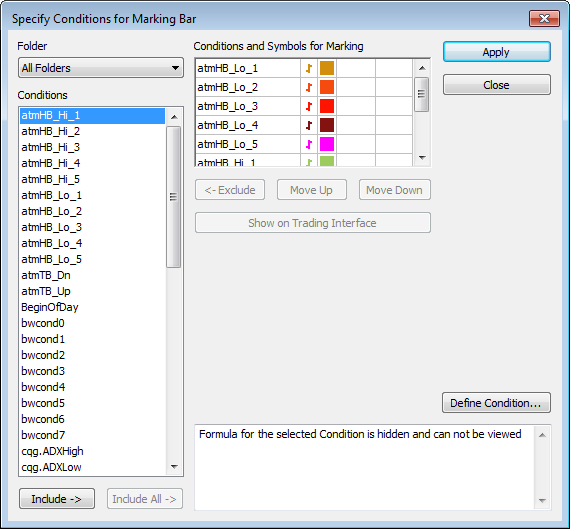Click the magenta marker symbol for atmHB_Lo_5

[x=309, y=144]
